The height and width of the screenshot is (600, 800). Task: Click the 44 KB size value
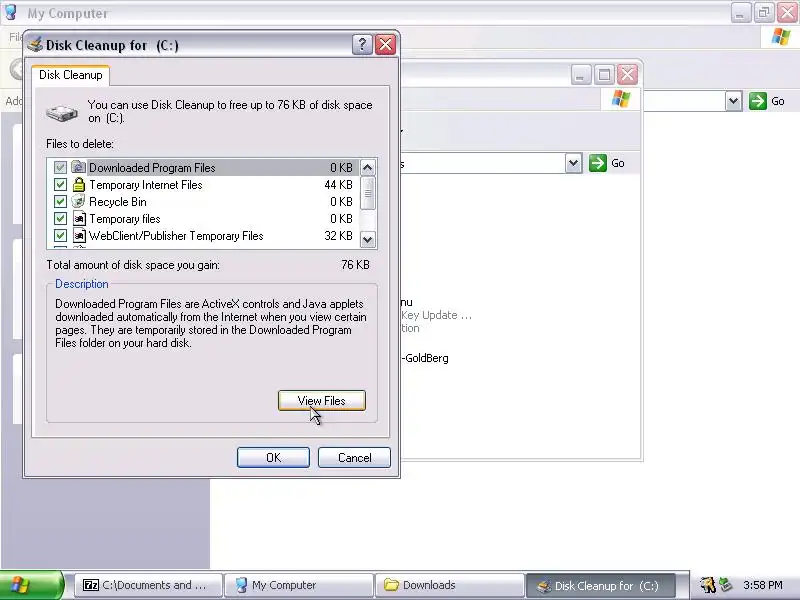click(x=338, y=185)
